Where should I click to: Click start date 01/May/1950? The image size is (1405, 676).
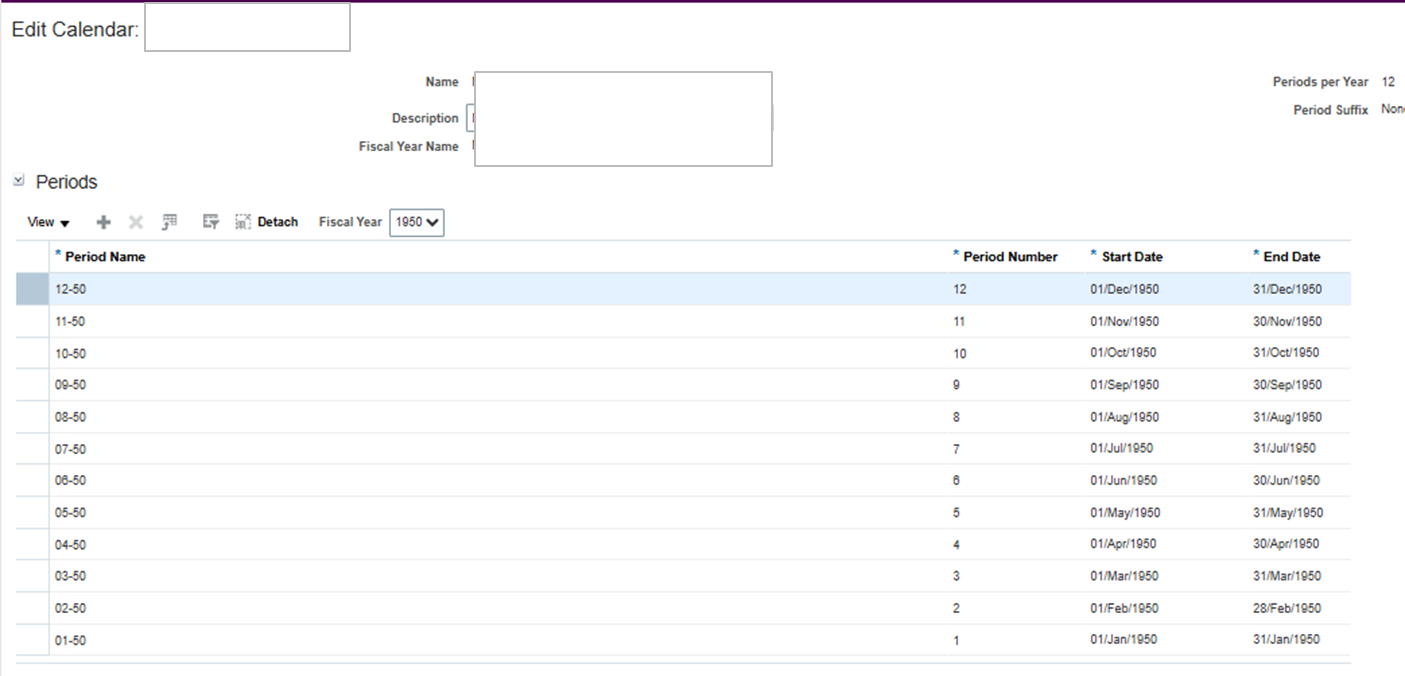(x=1125, y=512)
